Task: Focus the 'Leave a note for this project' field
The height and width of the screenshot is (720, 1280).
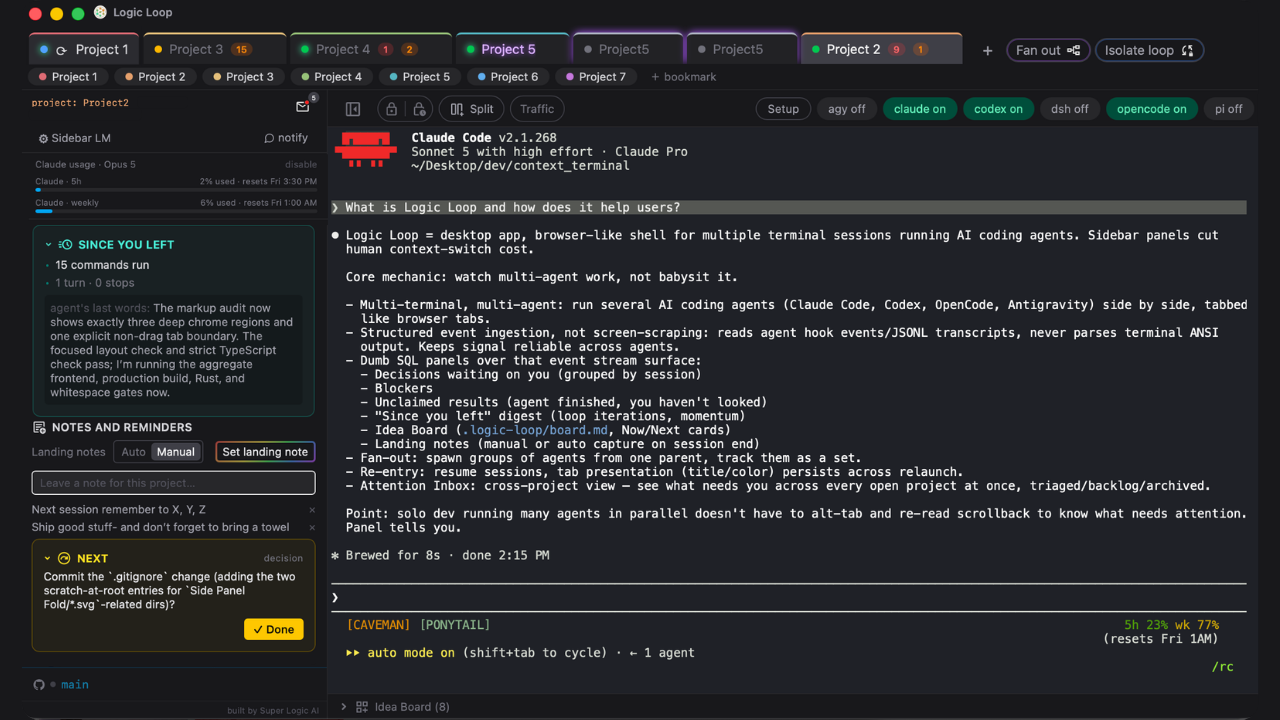Action: (173, 483)
